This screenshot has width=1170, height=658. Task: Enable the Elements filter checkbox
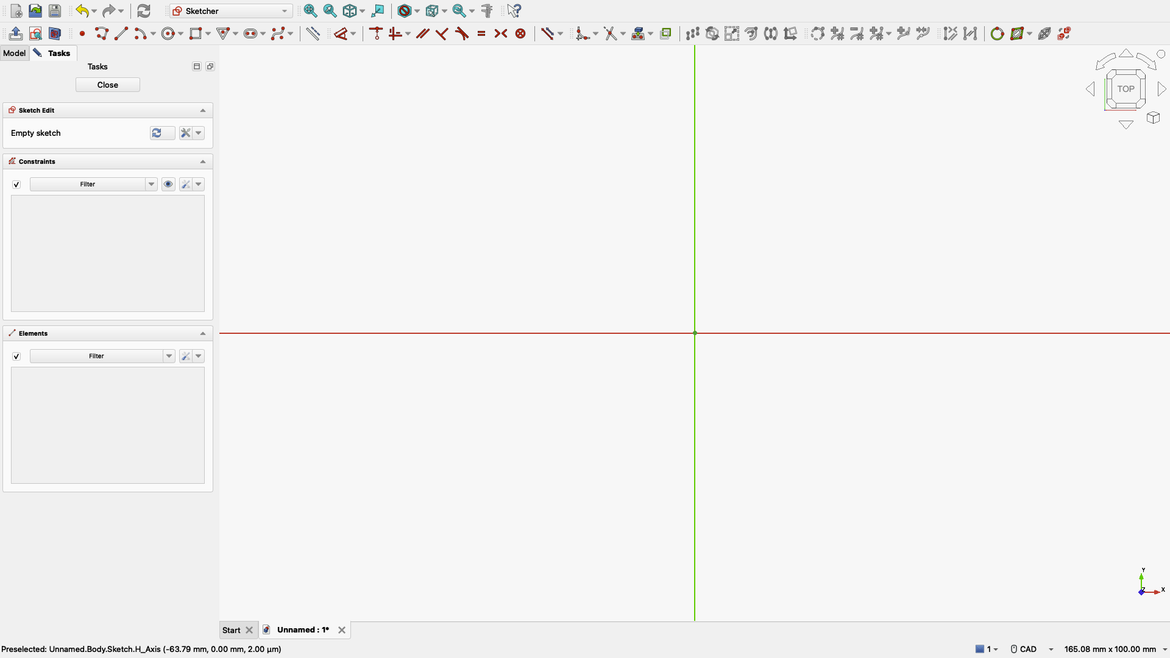click(16, 355)
